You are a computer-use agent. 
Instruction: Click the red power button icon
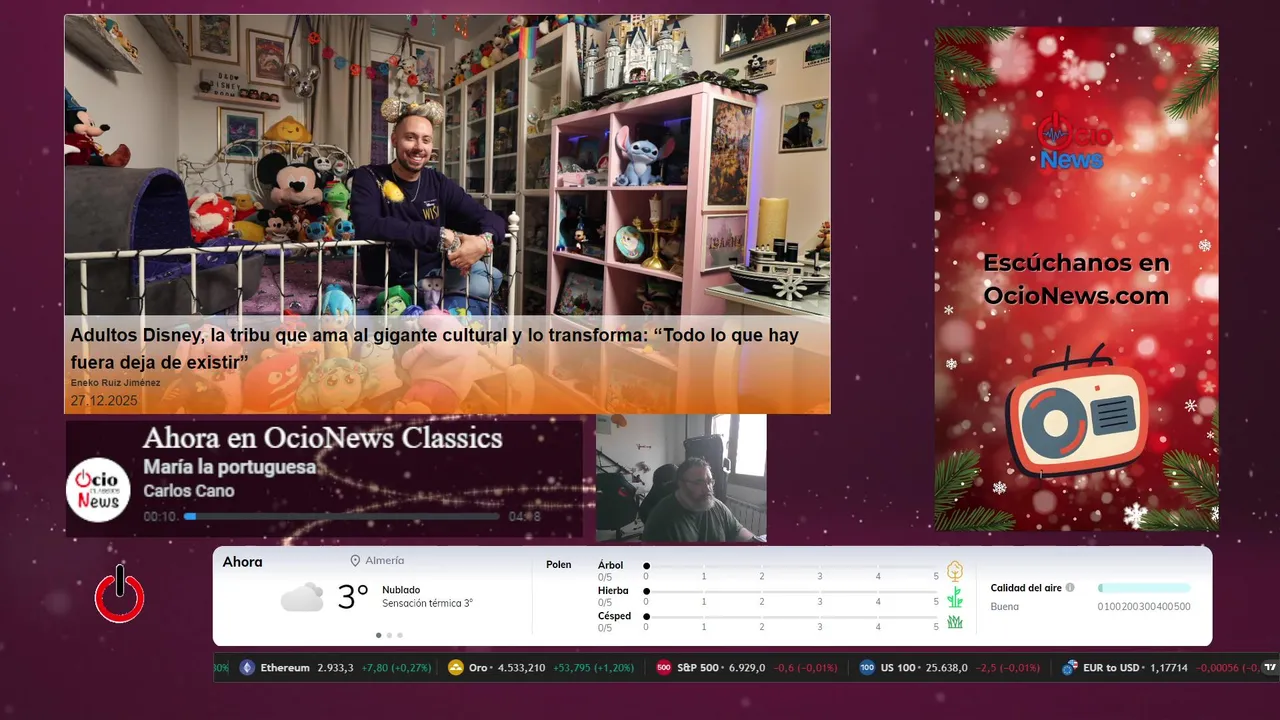coord(120,594)
